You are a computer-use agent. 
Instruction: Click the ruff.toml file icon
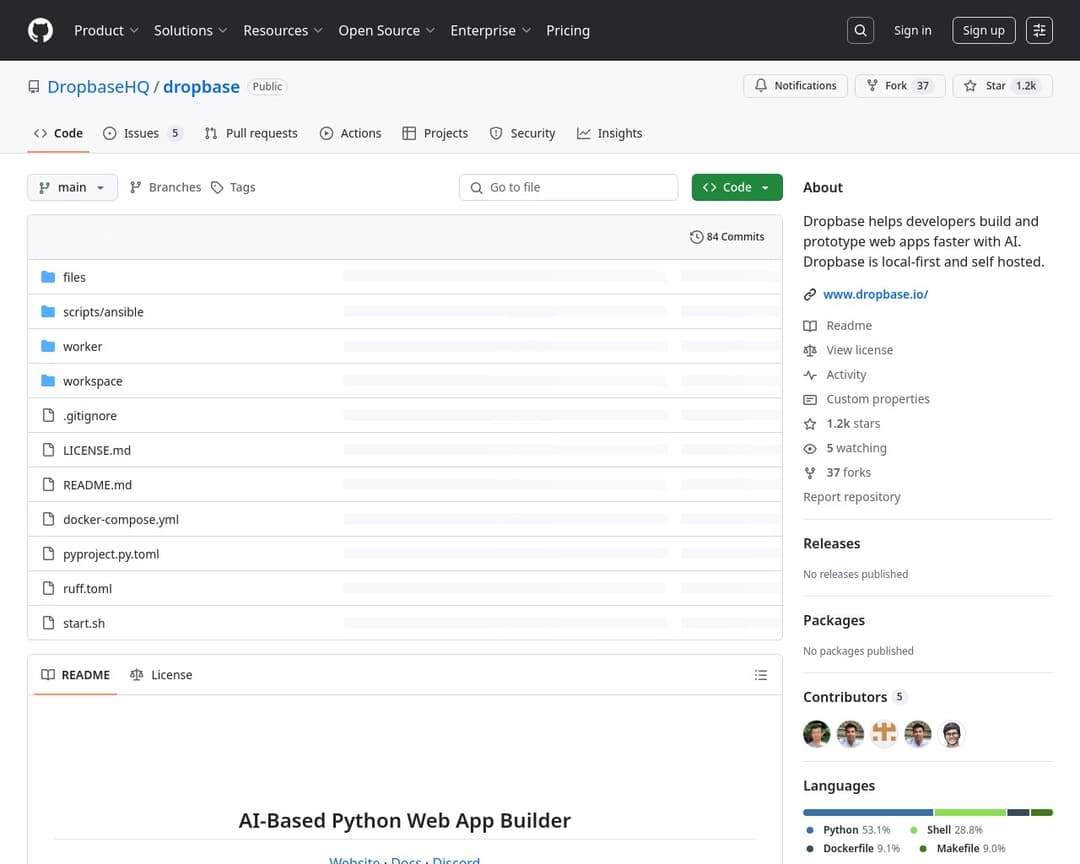click(x=48, y=588)
